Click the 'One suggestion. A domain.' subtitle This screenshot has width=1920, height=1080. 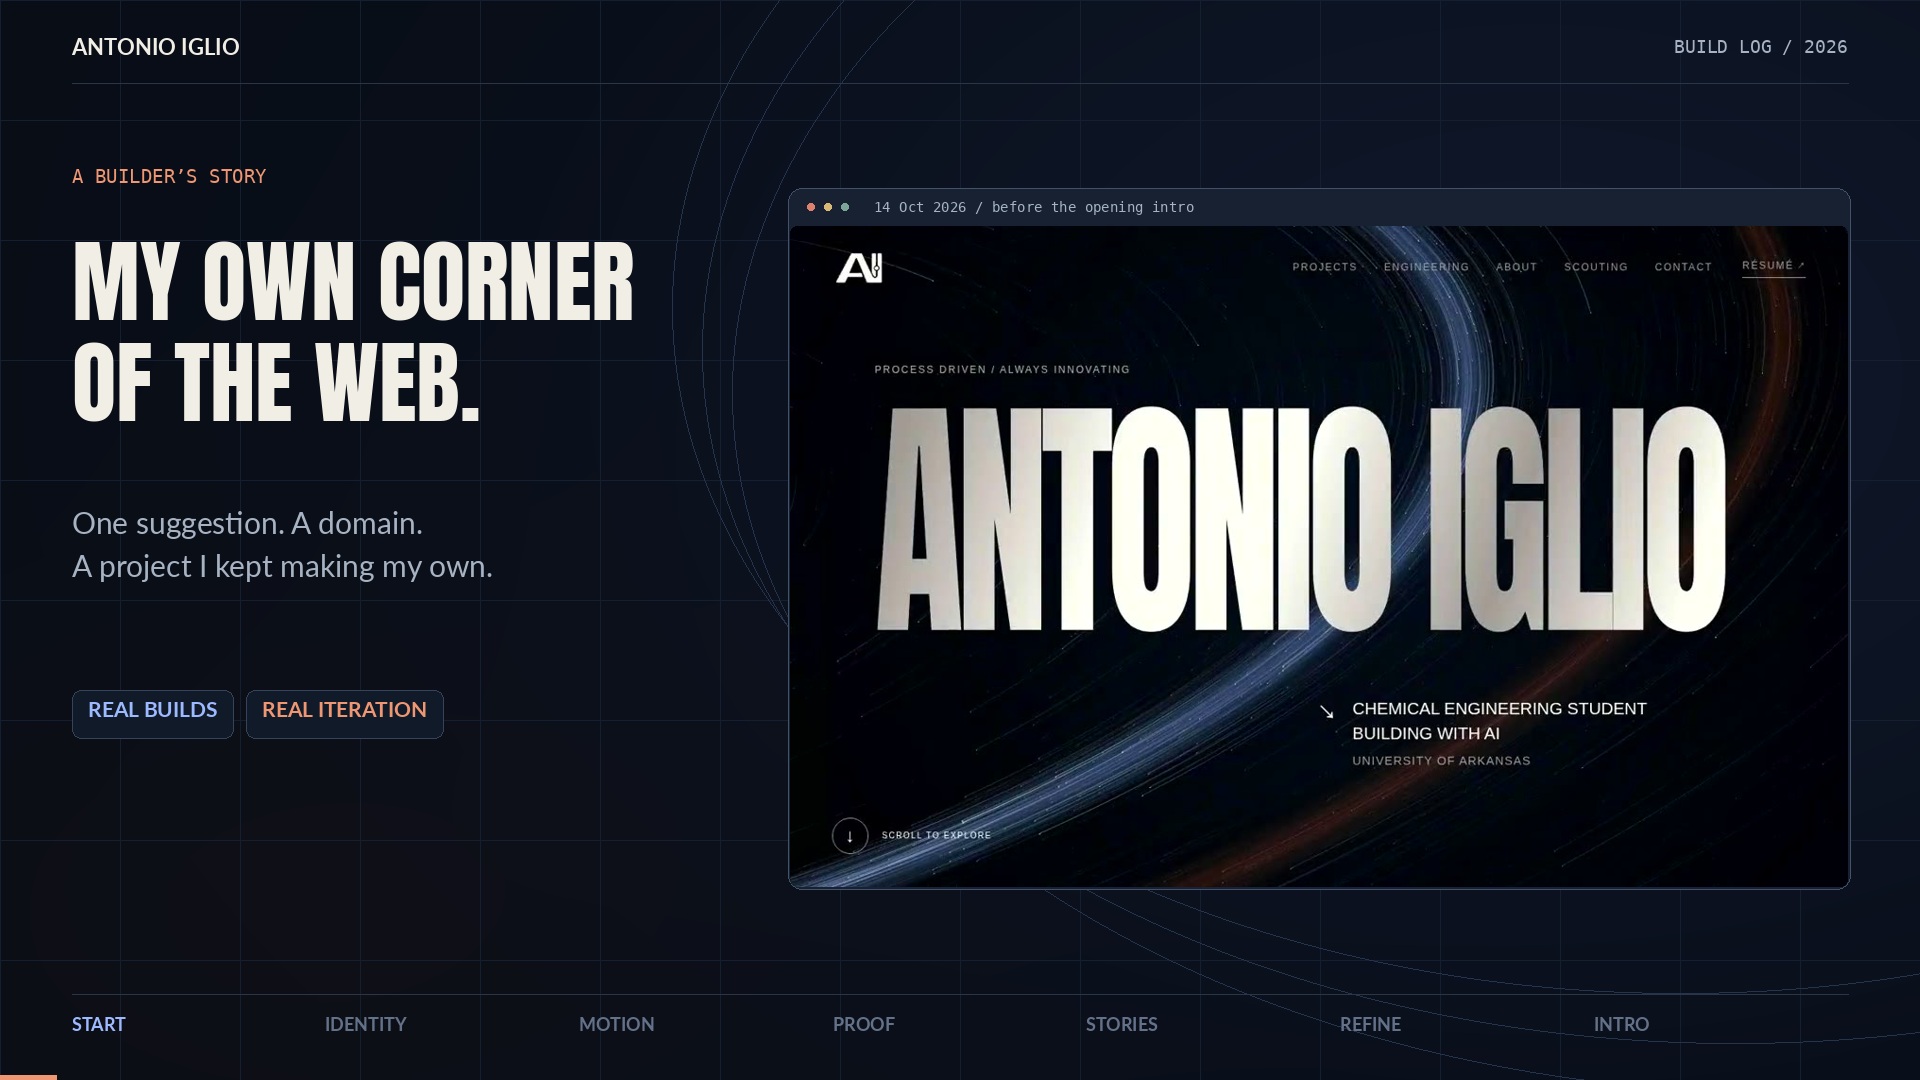(x=247, y=523)
